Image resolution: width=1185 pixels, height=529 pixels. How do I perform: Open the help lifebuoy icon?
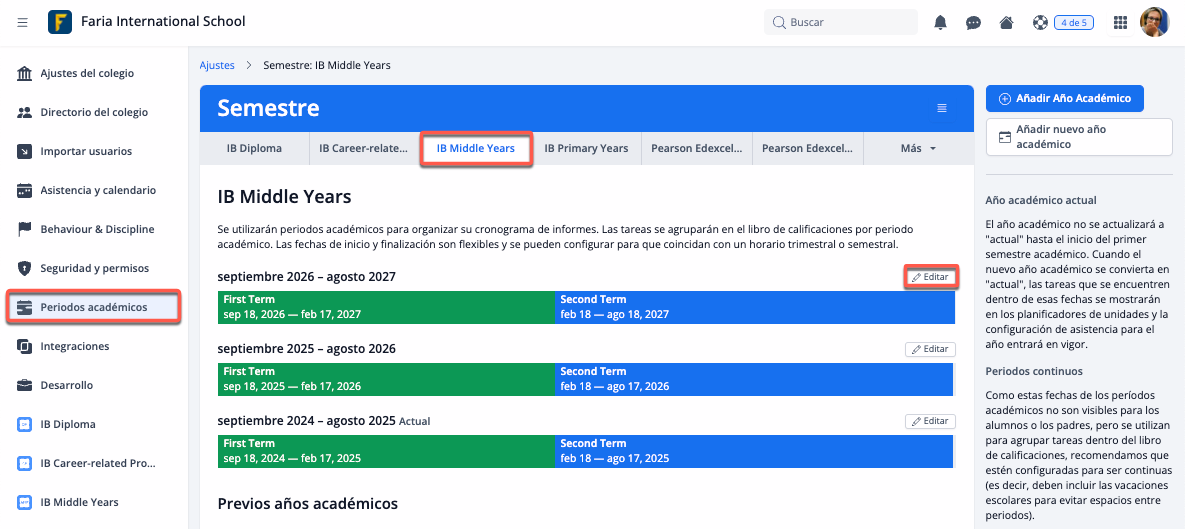click(1039, 22)
